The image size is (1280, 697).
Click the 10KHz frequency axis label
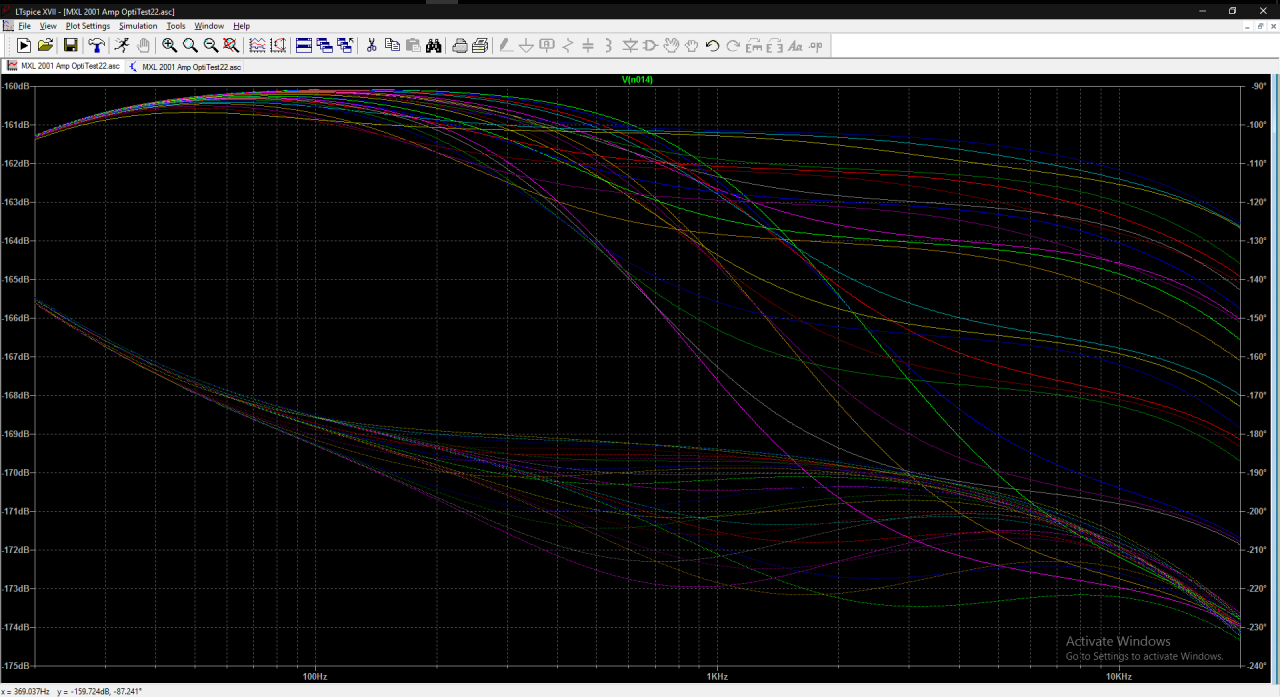pyautogui.click(x=1119, y=677)
